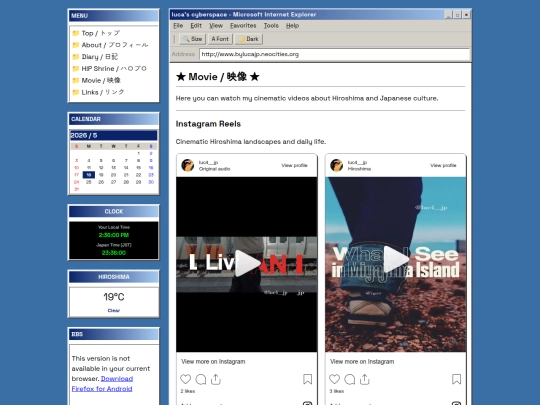Viewport: 540px width, 405px height.
Task: Open Links / リンク from the menu
Action: [x=103, y=92]
